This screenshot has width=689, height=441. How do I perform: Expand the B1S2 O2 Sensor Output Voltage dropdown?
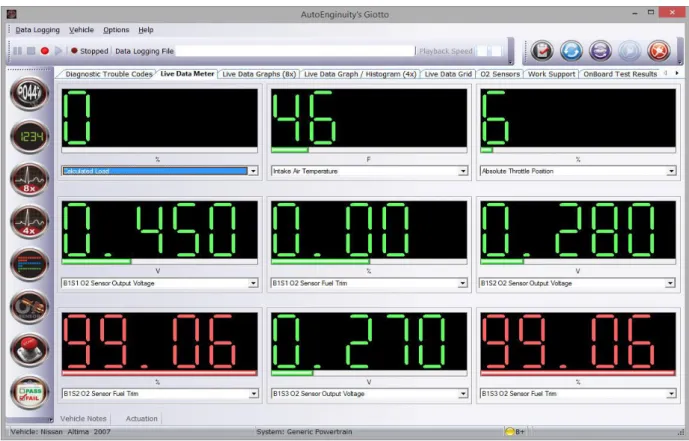tap(670, 283)
